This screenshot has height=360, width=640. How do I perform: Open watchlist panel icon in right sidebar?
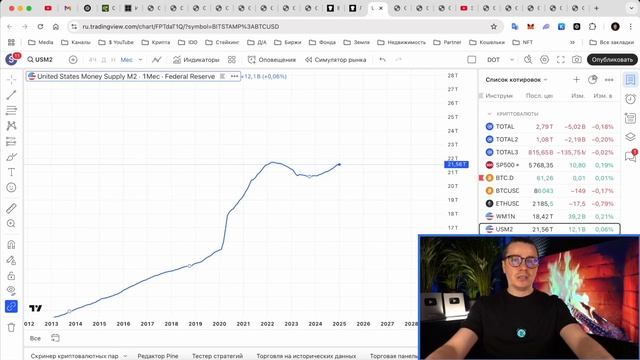point(630,80)
